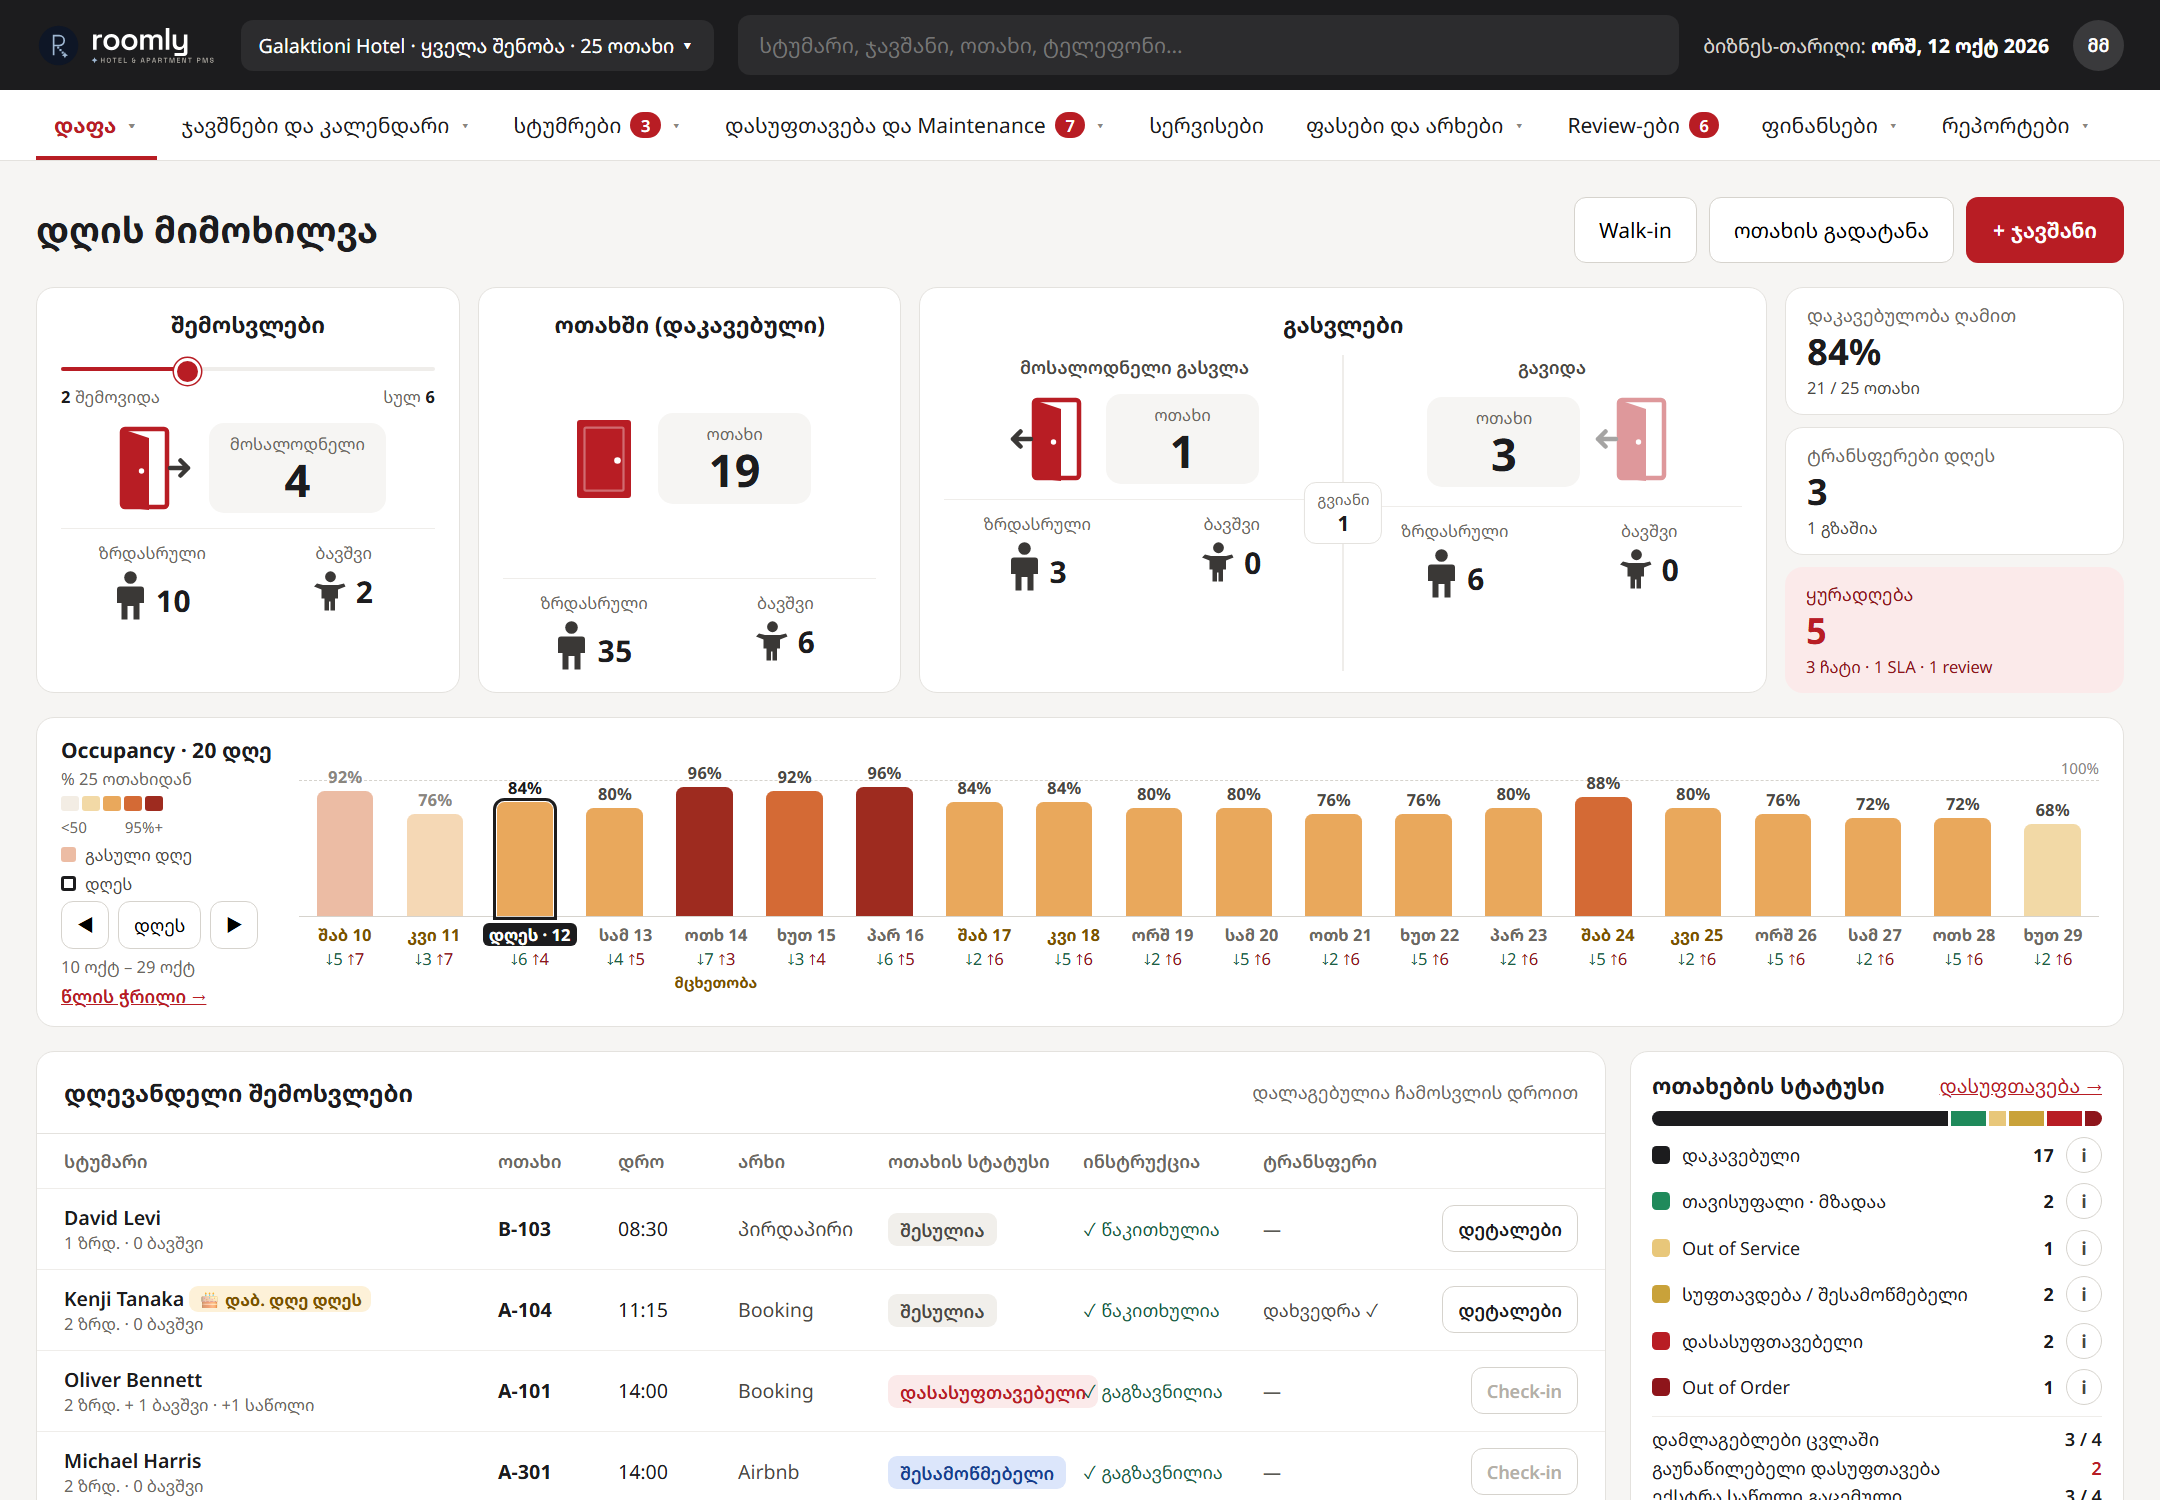Click the Walk-in button
The width and height of the screenshot is (2160, 1500).
click(1635, 230)
